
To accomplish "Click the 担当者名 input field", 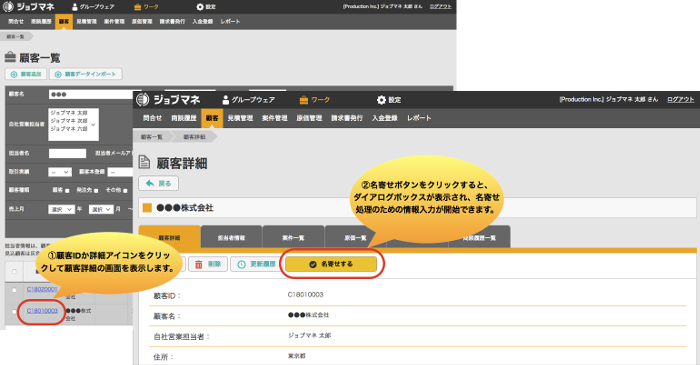I will coord(67,153).
